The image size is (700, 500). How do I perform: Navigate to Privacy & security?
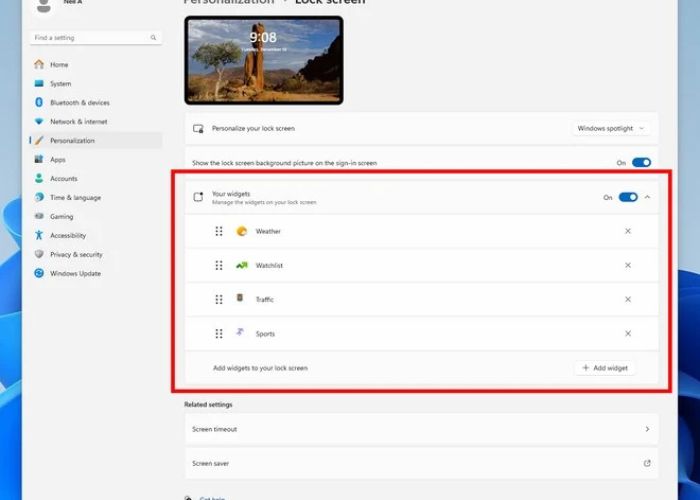[76, 254]
